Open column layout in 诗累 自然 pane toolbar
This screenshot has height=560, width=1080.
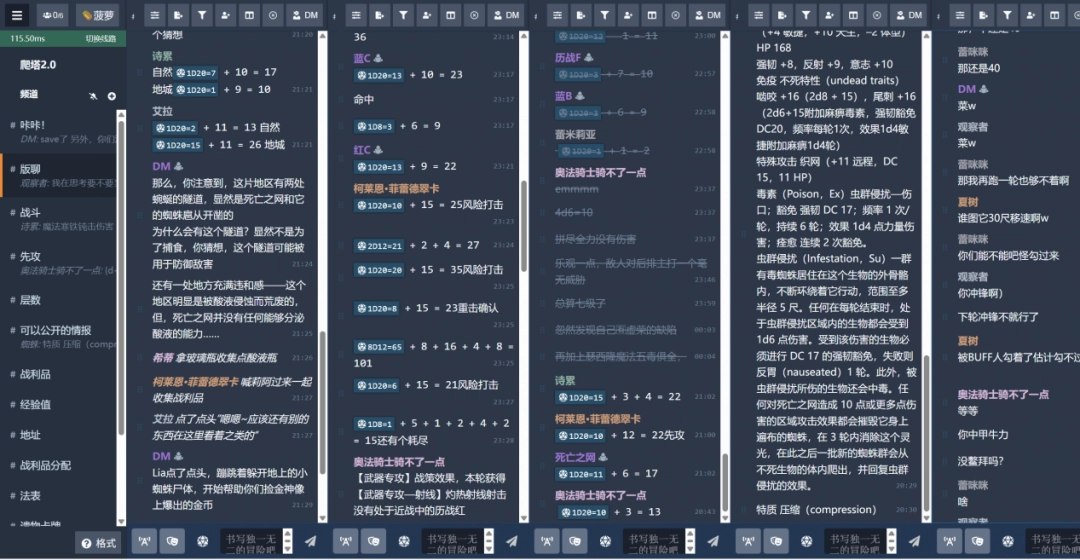249,15
